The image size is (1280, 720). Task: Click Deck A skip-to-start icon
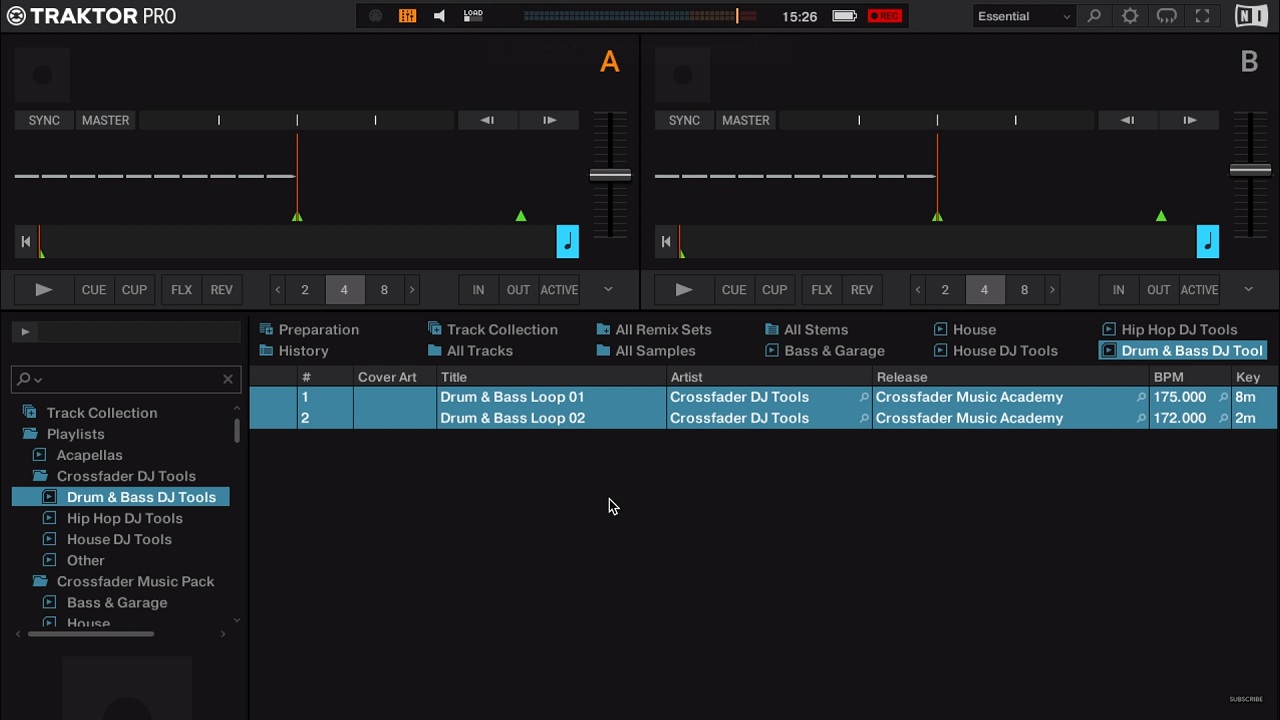[26, 241]
